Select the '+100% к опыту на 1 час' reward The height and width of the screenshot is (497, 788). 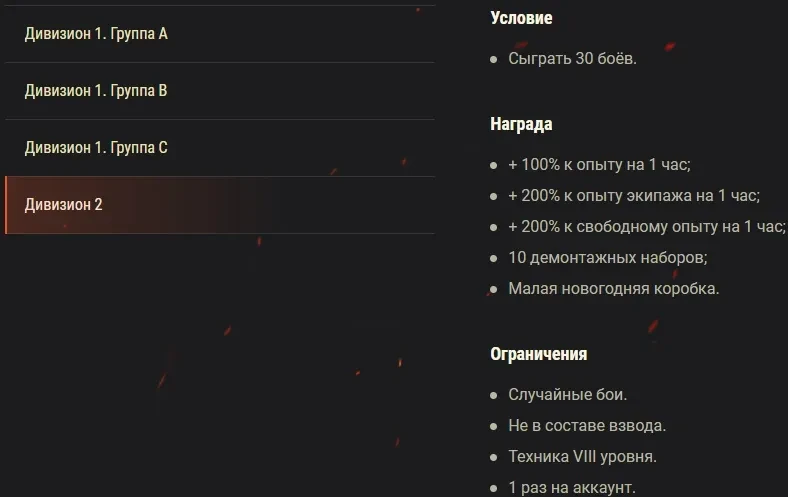click(x=599, y=165)
